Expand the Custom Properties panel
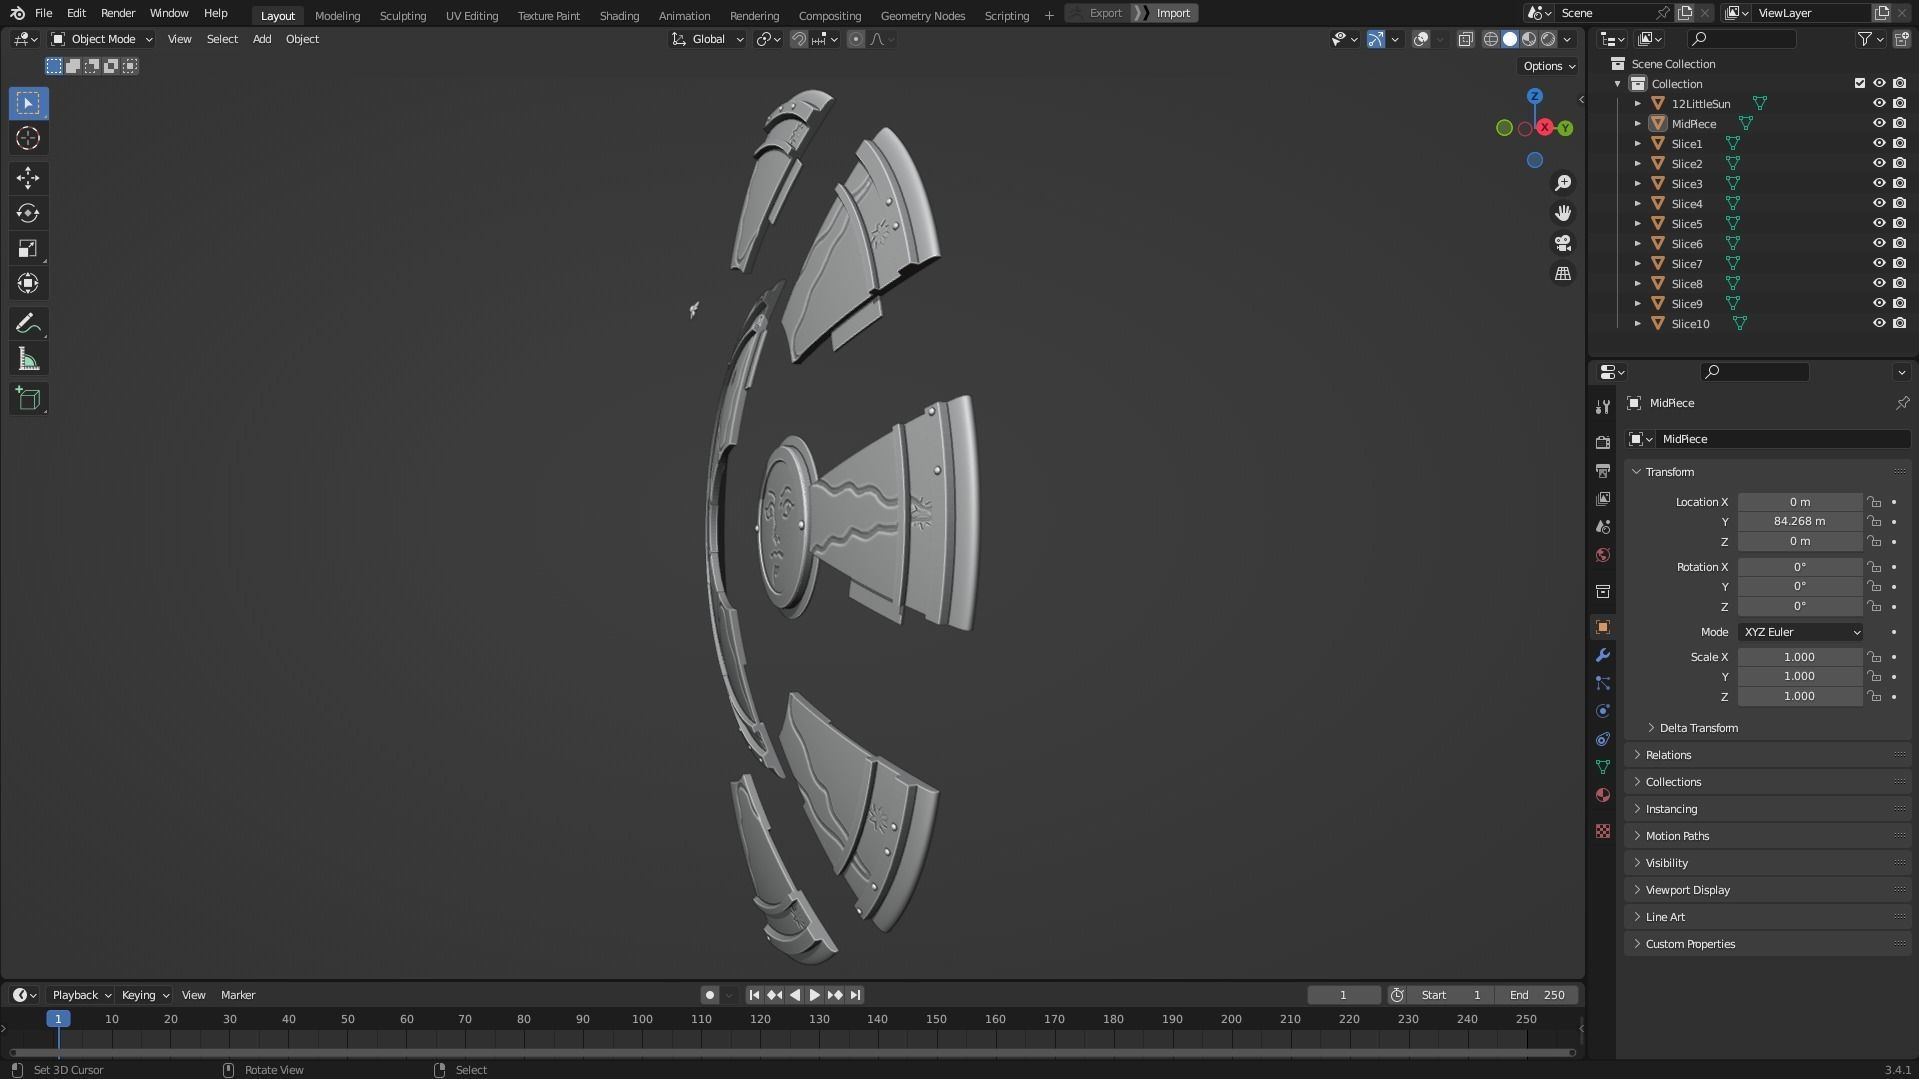Image resolution: width=1919 pixels, height=1079 pixels. [1690, 944]
